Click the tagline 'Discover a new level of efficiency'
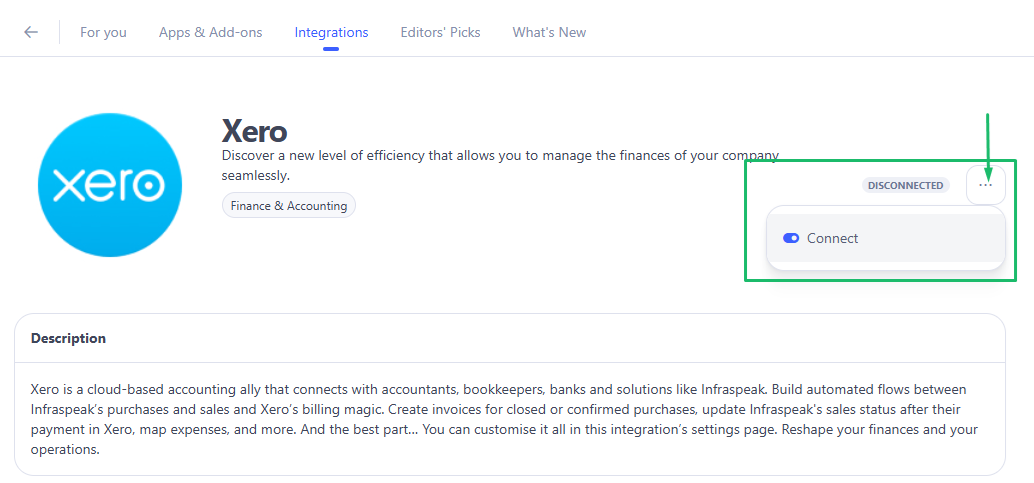 pos(501,166)
